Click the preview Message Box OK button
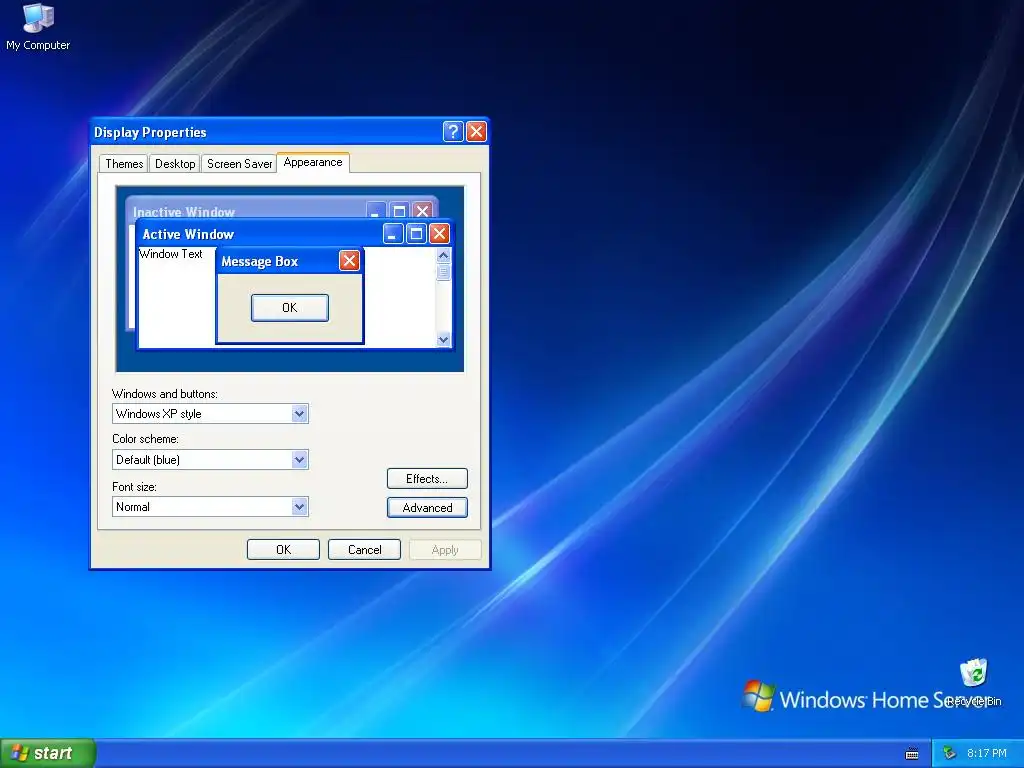This screenshot has height=768, width=1024. (x=290, y=308)
